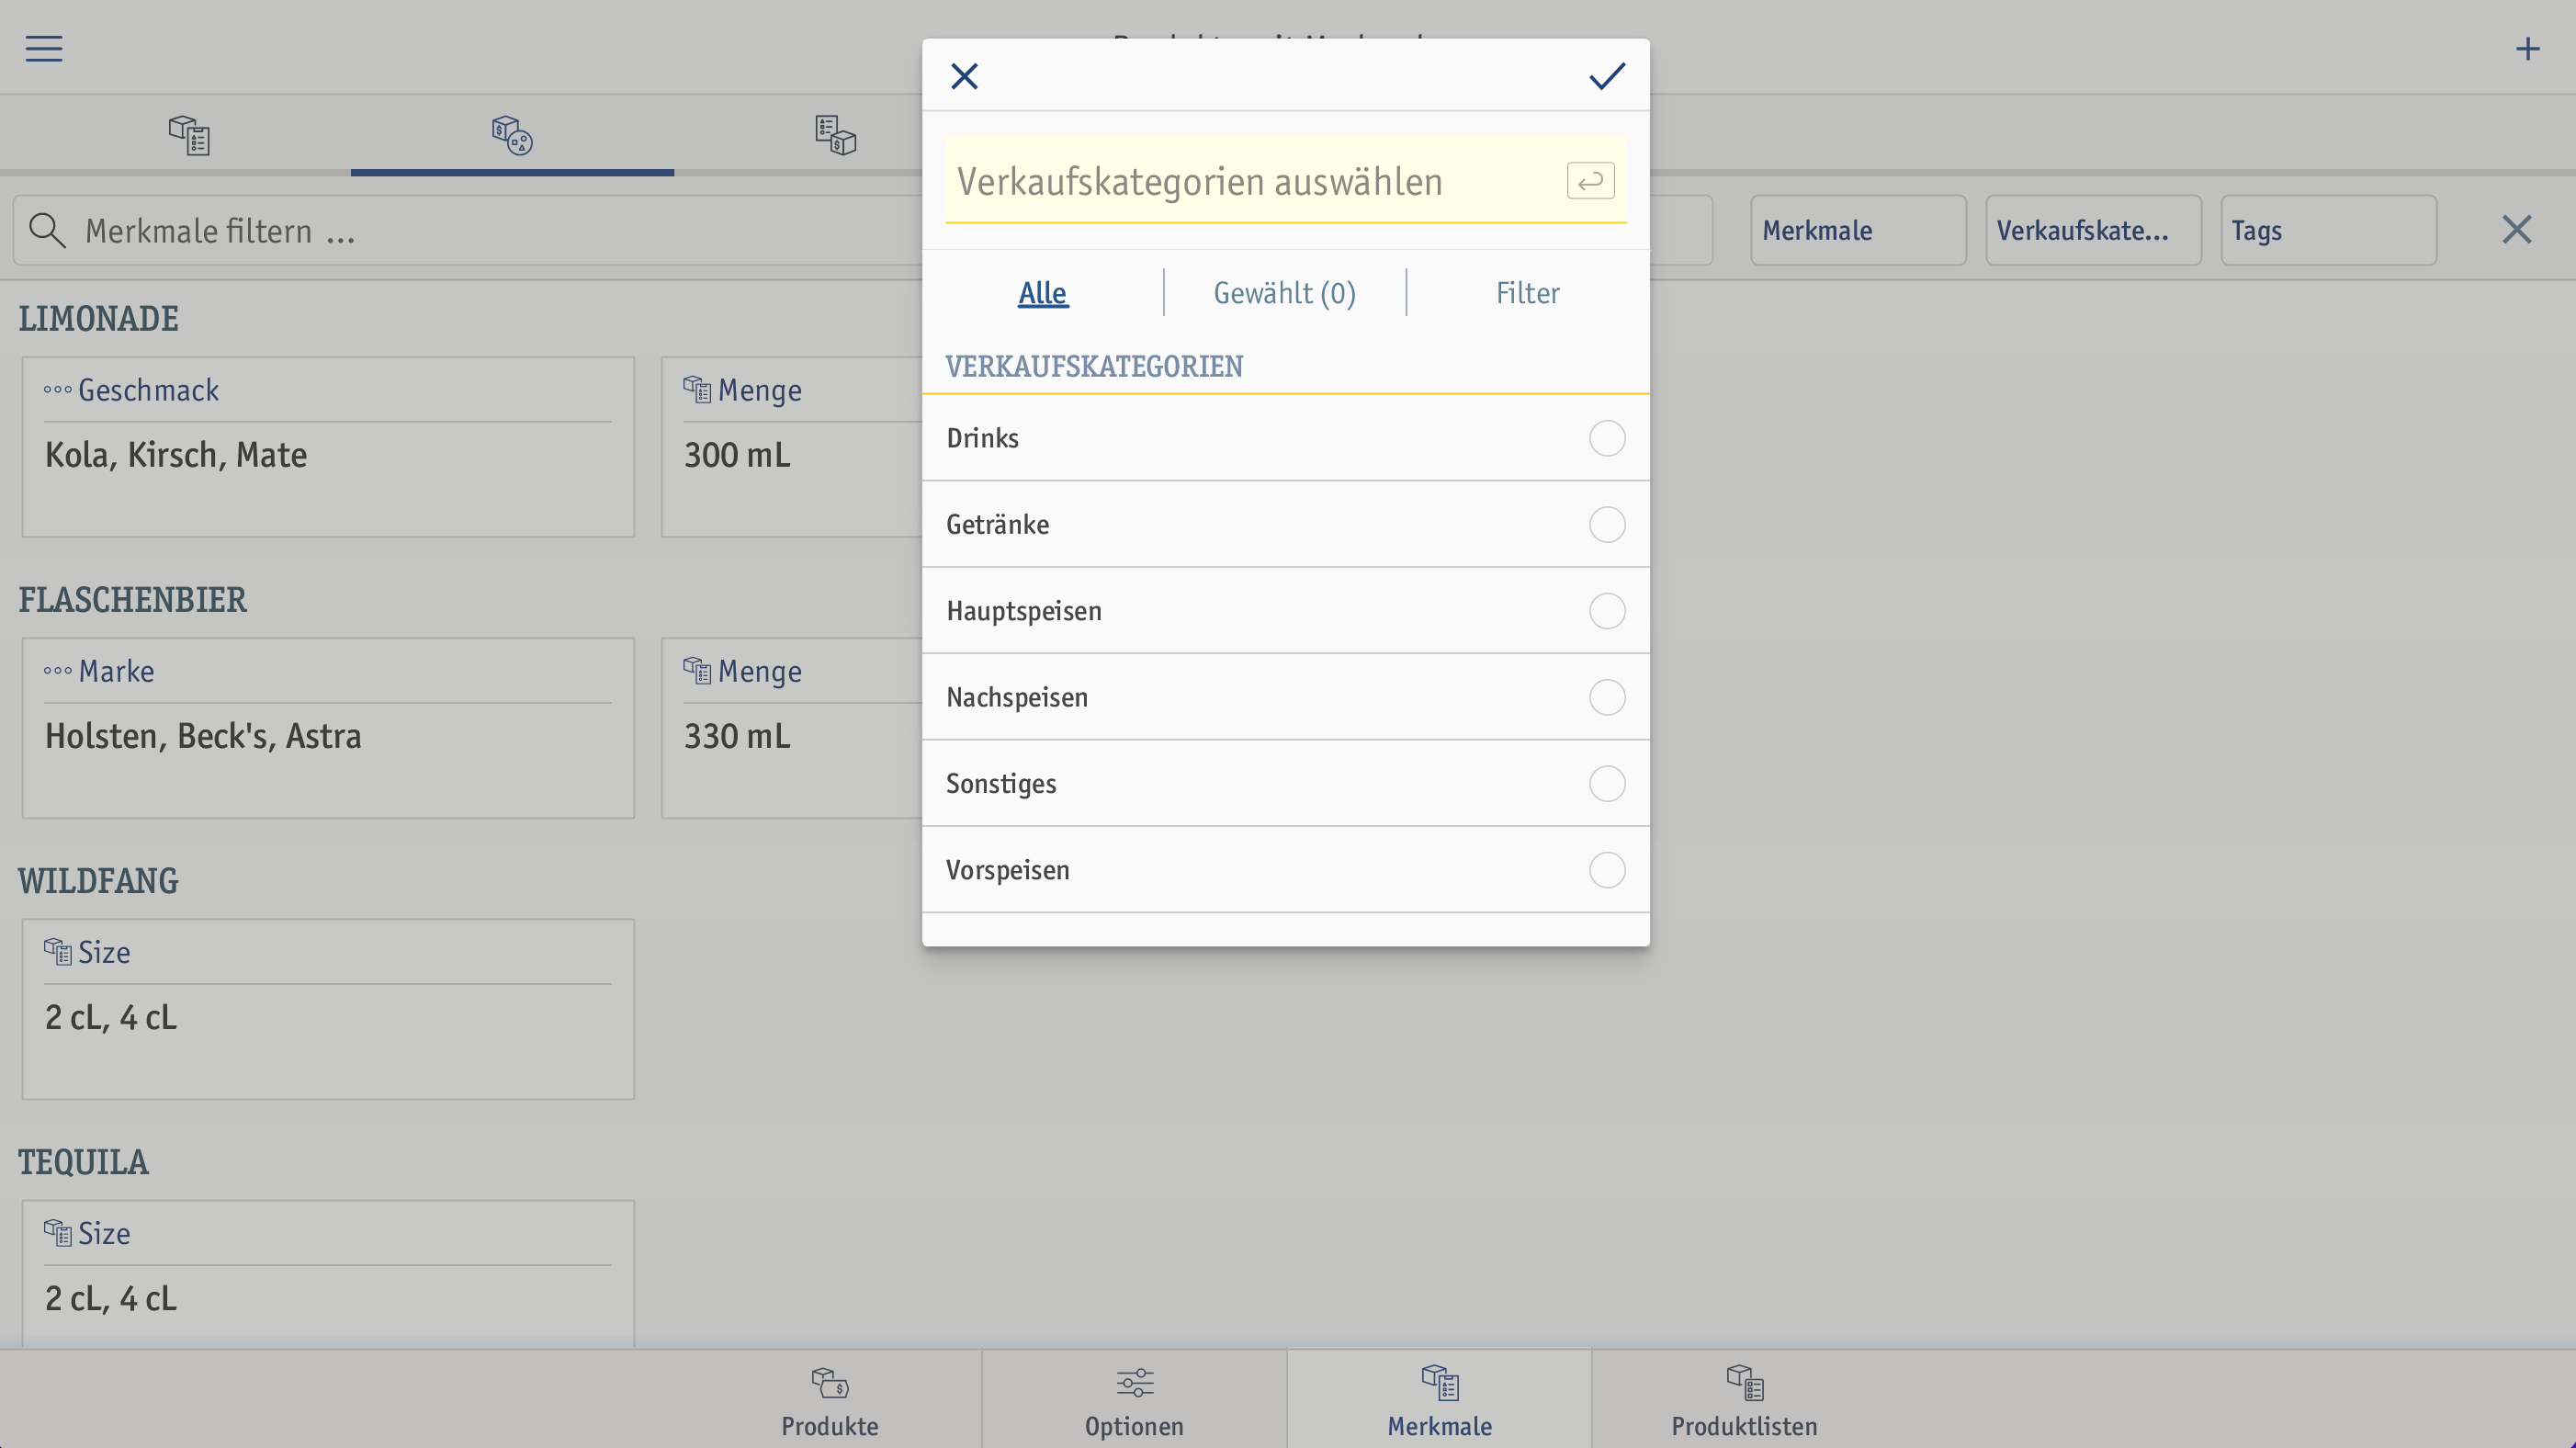Go to Produktlisten bottom tab
The height and width of the screenshot is (1448, 2576).
[x=1745, y=1399]
